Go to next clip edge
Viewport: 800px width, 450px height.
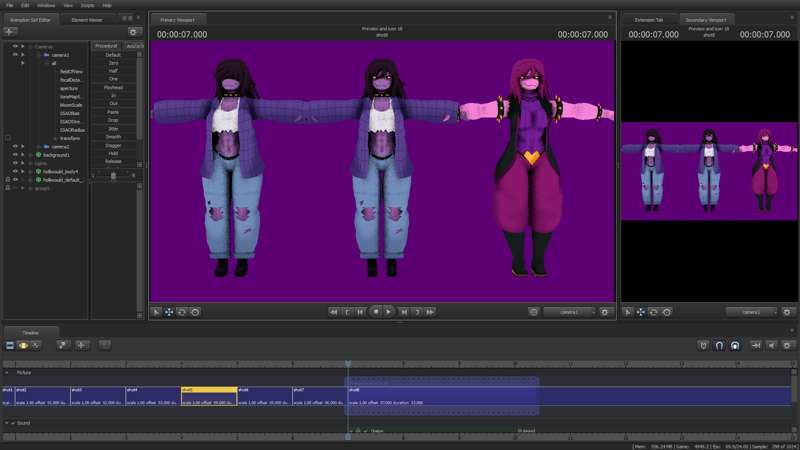(x=417, y=312)
